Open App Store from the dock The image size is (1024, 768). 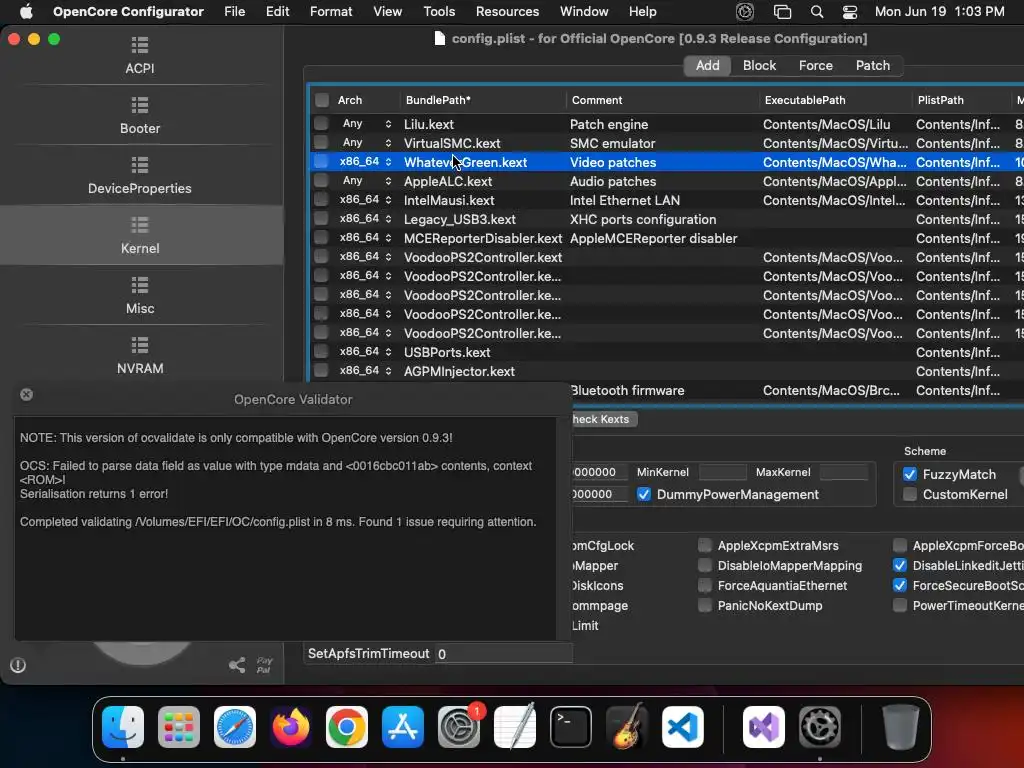pyautogui.click(x=403, y=727)
